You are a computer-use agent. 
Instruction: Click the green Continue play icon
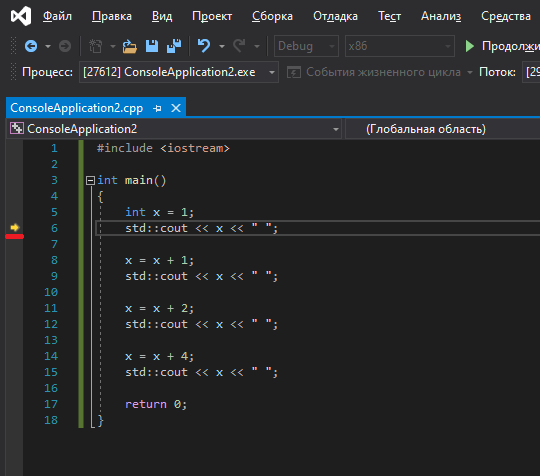(x=469, y=46)
